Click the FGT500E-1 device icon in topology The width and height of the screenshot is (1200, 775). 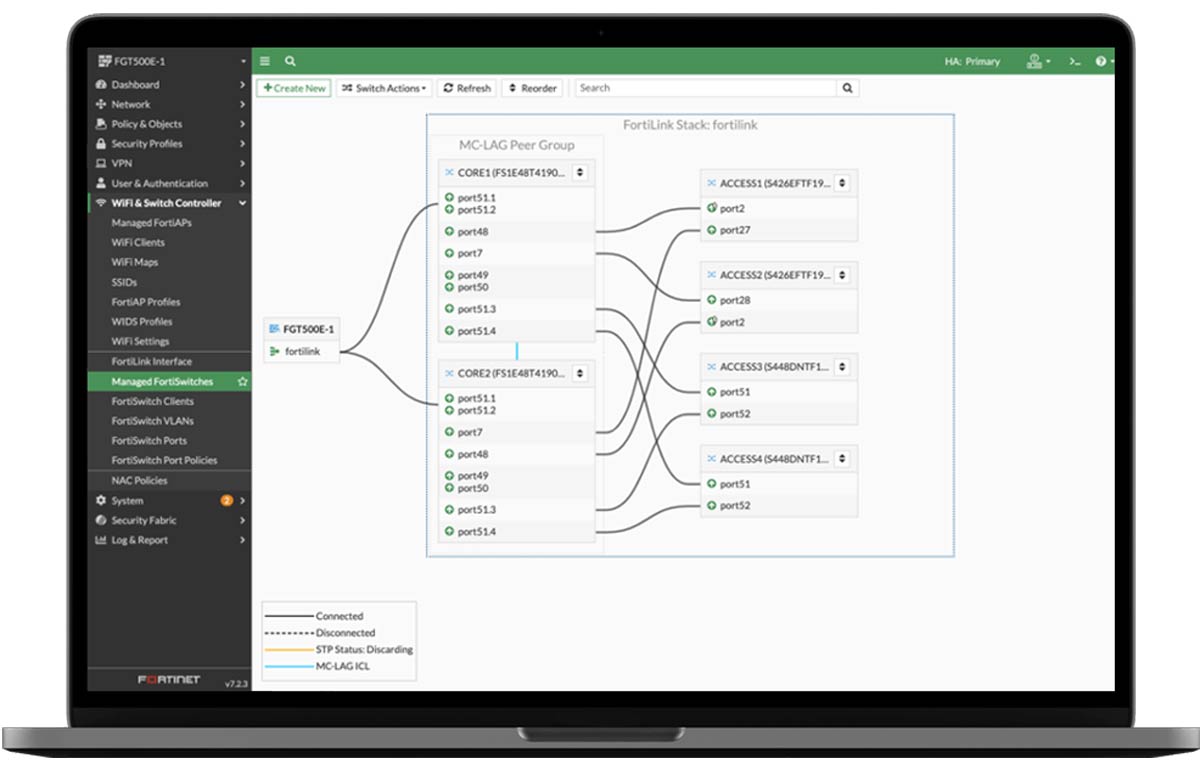(x=274, y=329)
